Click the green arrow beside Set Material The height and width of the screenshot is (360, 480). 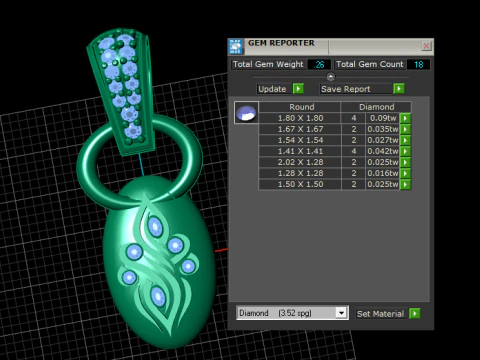pyautogui.click(x=415, y=313)
